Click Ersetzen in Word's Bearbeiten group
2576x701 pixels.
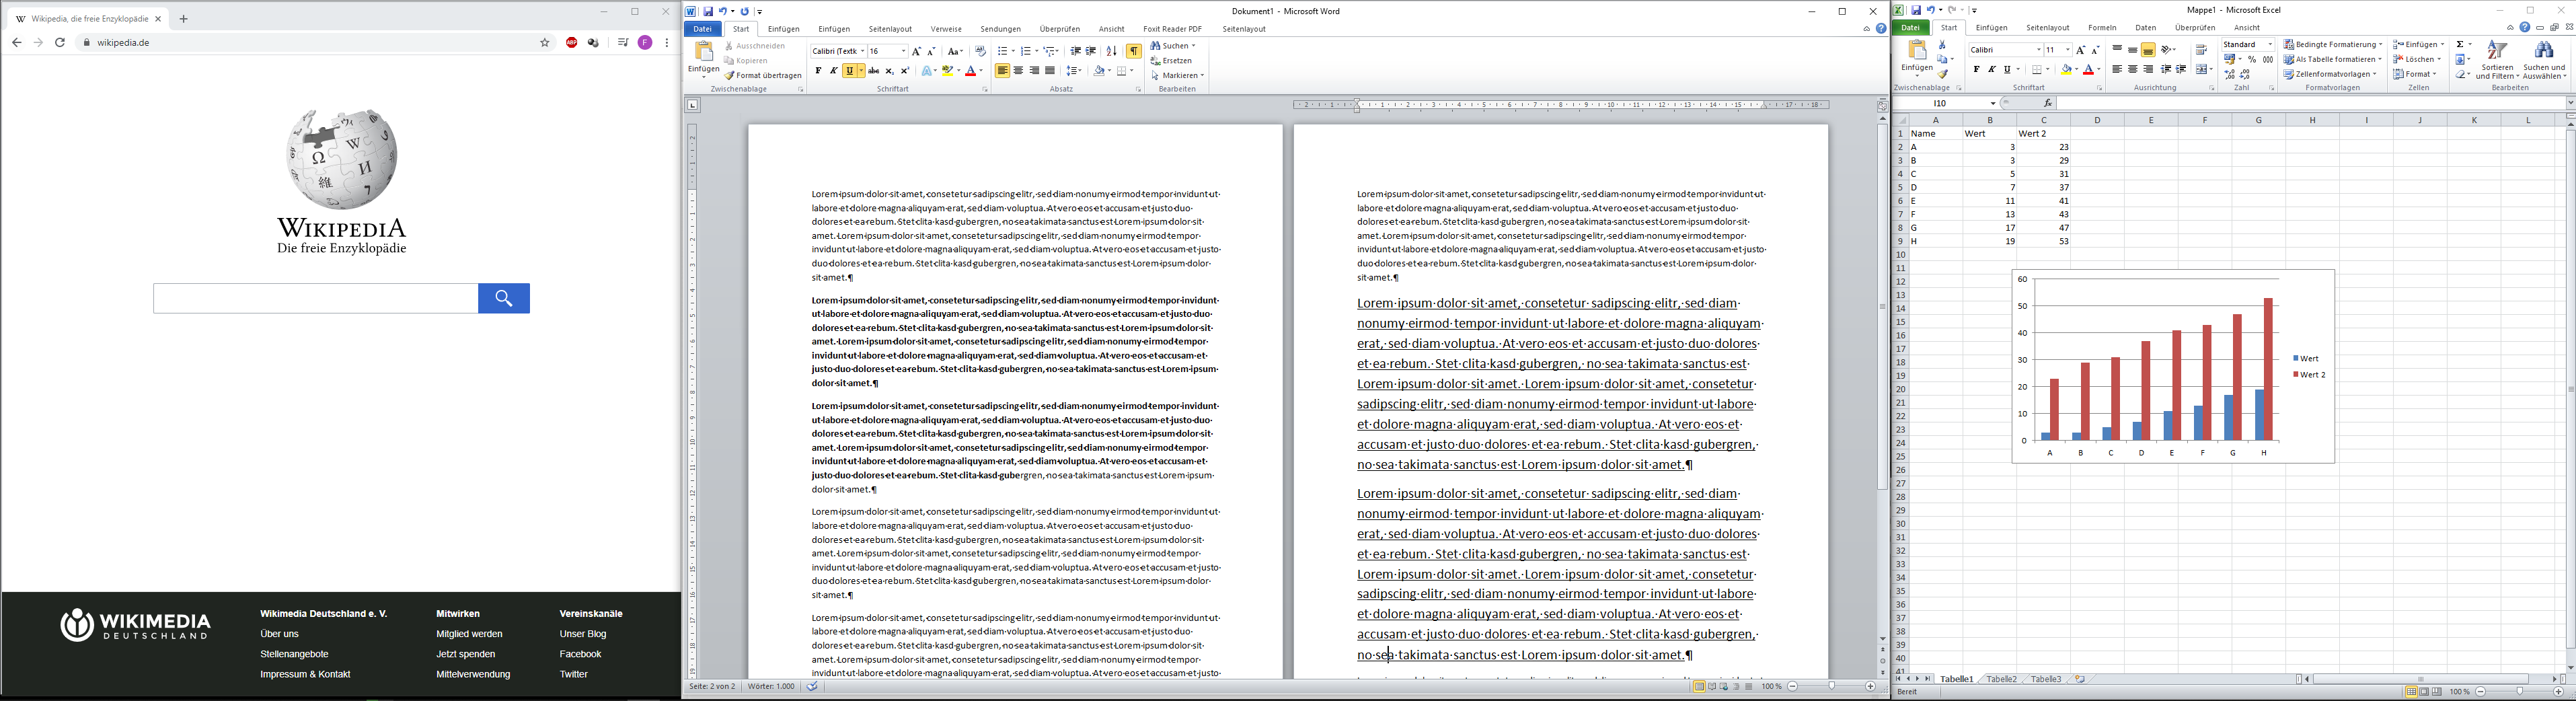1171,61
